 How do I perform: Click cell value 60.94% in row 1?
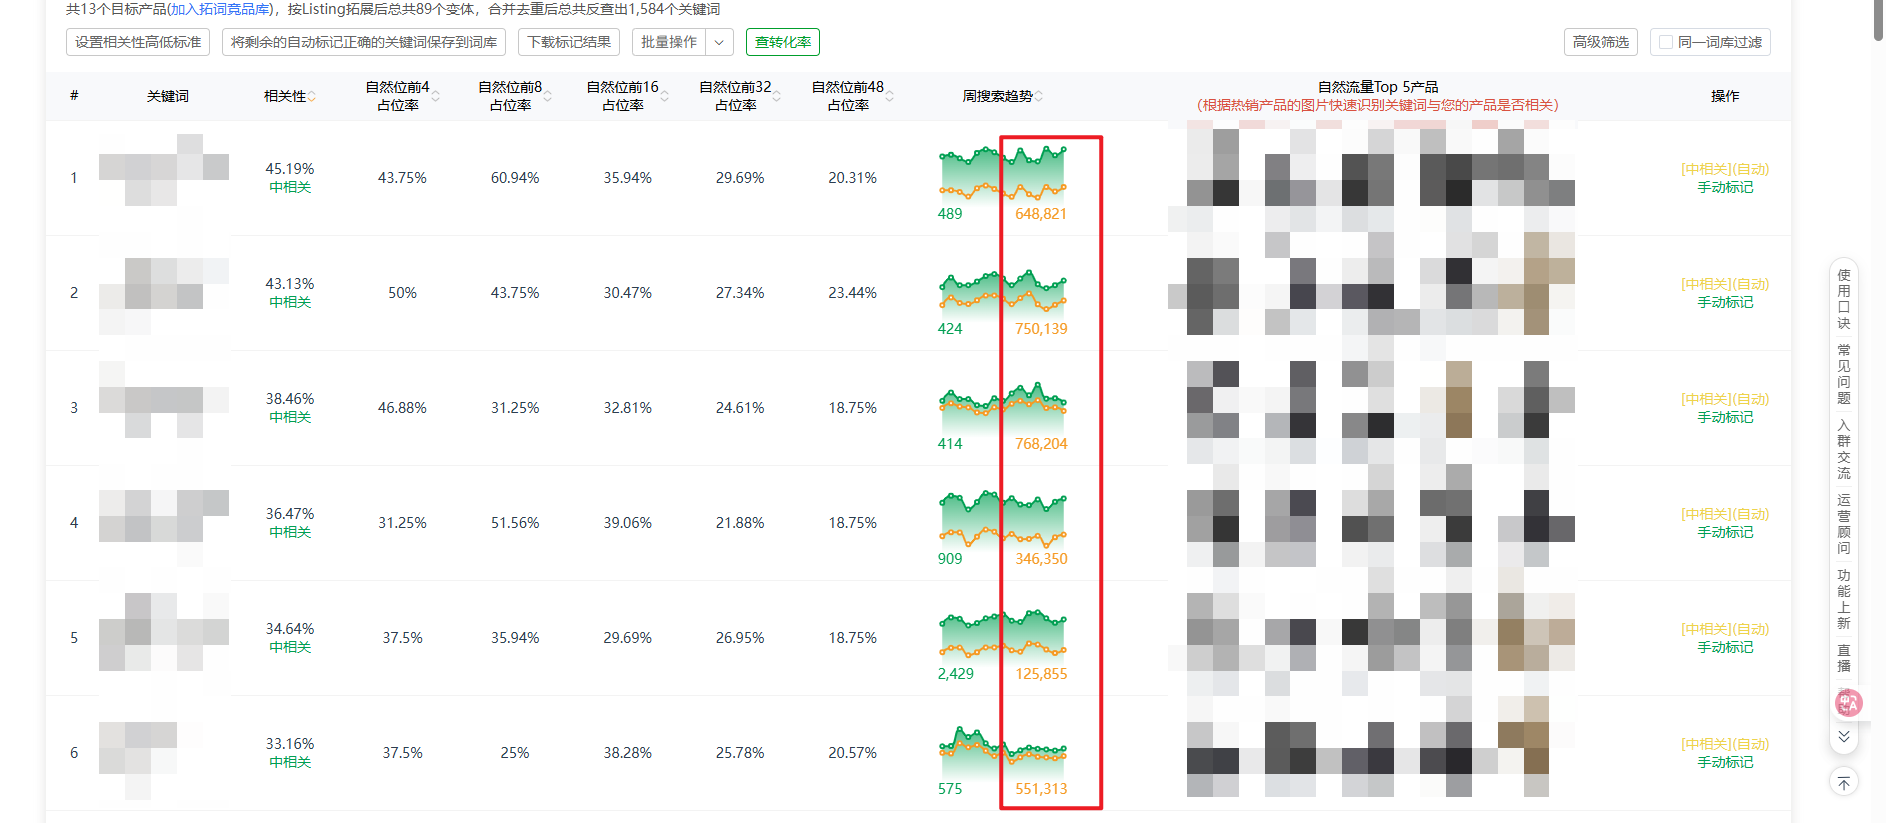(x=515, y=178)
